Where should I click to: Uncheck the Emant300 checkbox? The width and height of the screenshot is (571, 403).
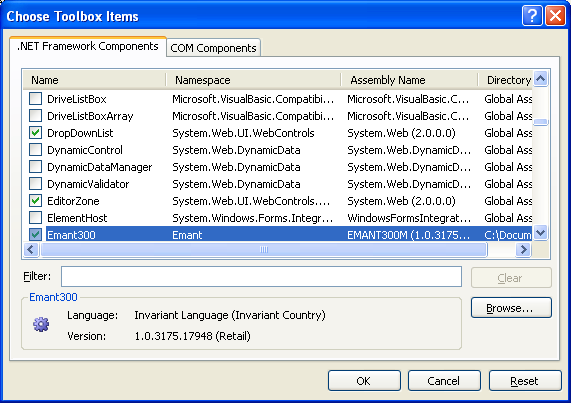click(x=35, y=234)
